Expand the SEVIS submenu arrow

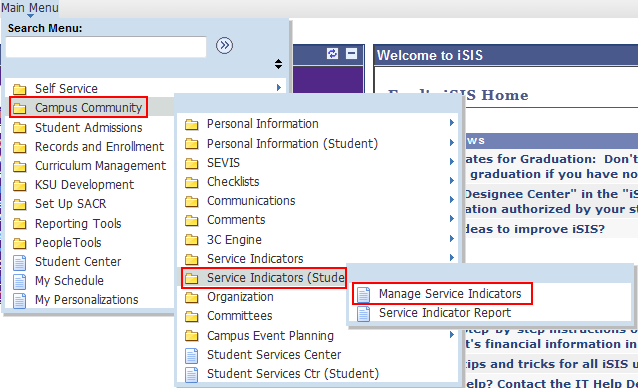[452, 161]
